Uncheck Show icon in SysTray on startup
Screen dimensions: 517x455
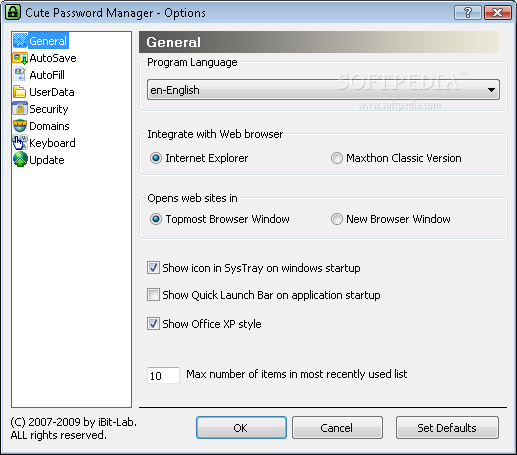153,268
